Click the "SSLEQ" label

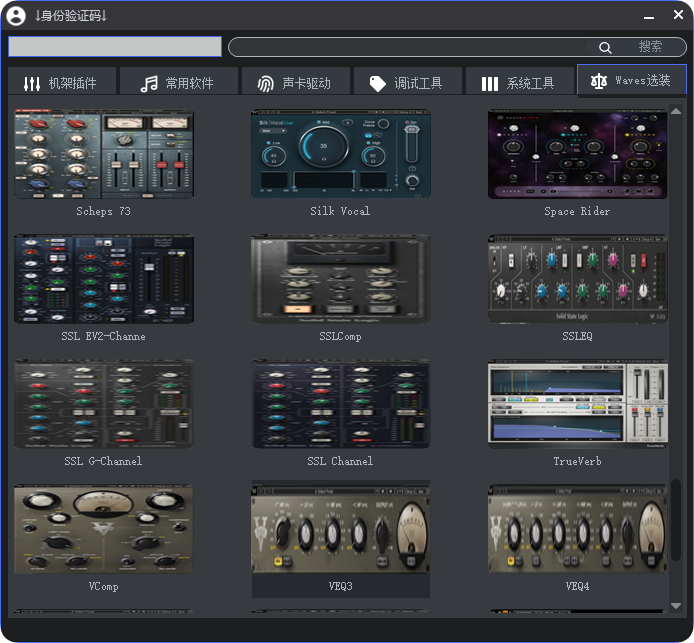(x=577, y=336)
